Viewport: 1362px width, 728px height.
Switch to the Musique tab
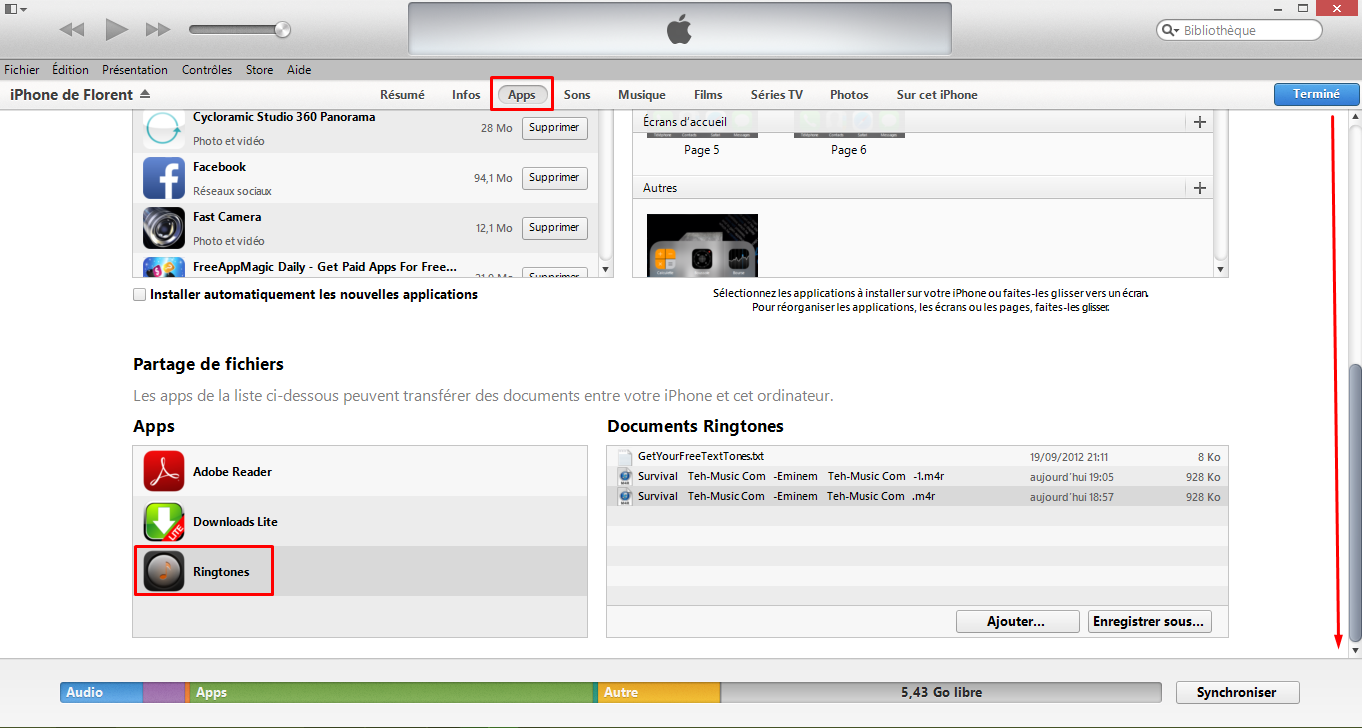[x=642, y=95]
